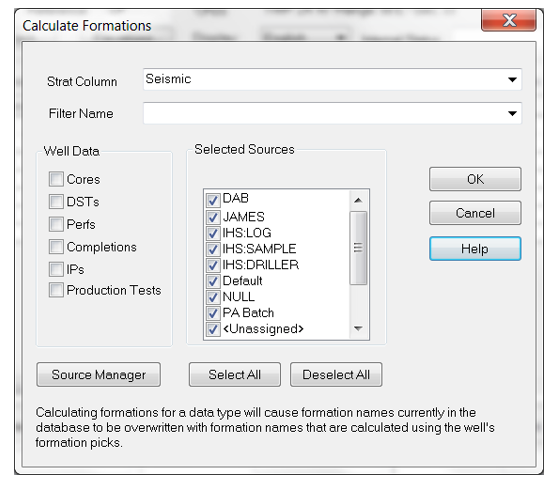Confirm with the OK button
Viewport: 556px width, 481px height.
click(x=475, y=179)
